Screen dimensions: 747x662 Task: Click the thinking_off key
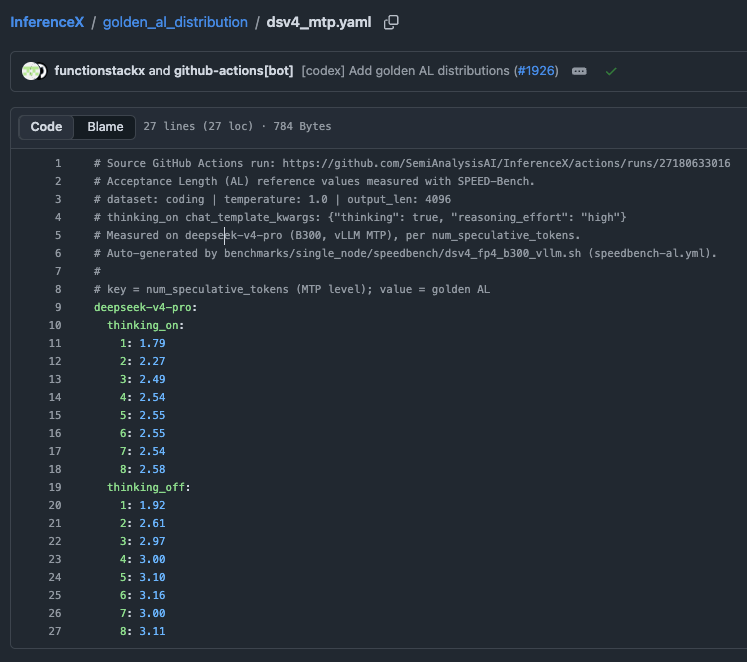(146, 487)
